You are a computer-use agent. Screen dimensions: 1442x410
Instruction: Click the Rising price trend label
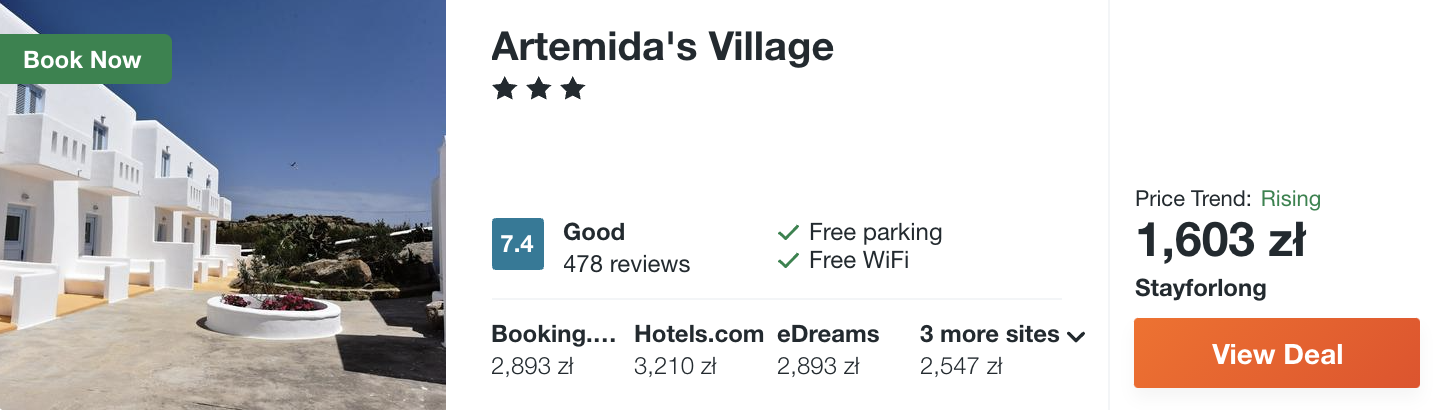(1290, 199)
